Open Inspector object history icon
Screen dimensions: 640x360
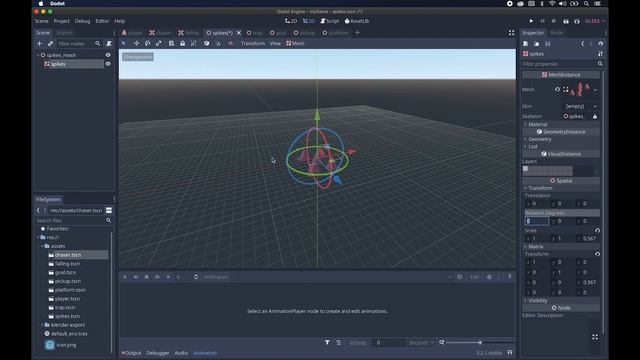point(600,44)
